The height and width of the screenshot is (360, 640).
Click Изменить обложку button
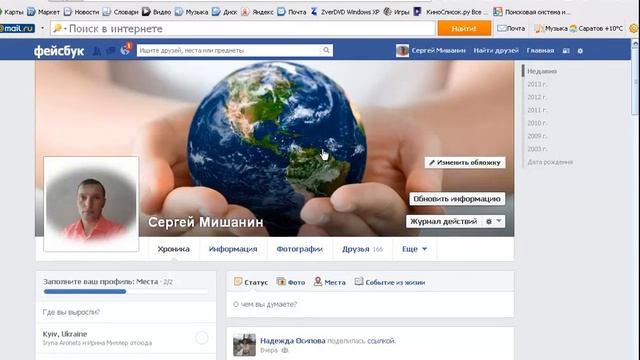[465, 162]
